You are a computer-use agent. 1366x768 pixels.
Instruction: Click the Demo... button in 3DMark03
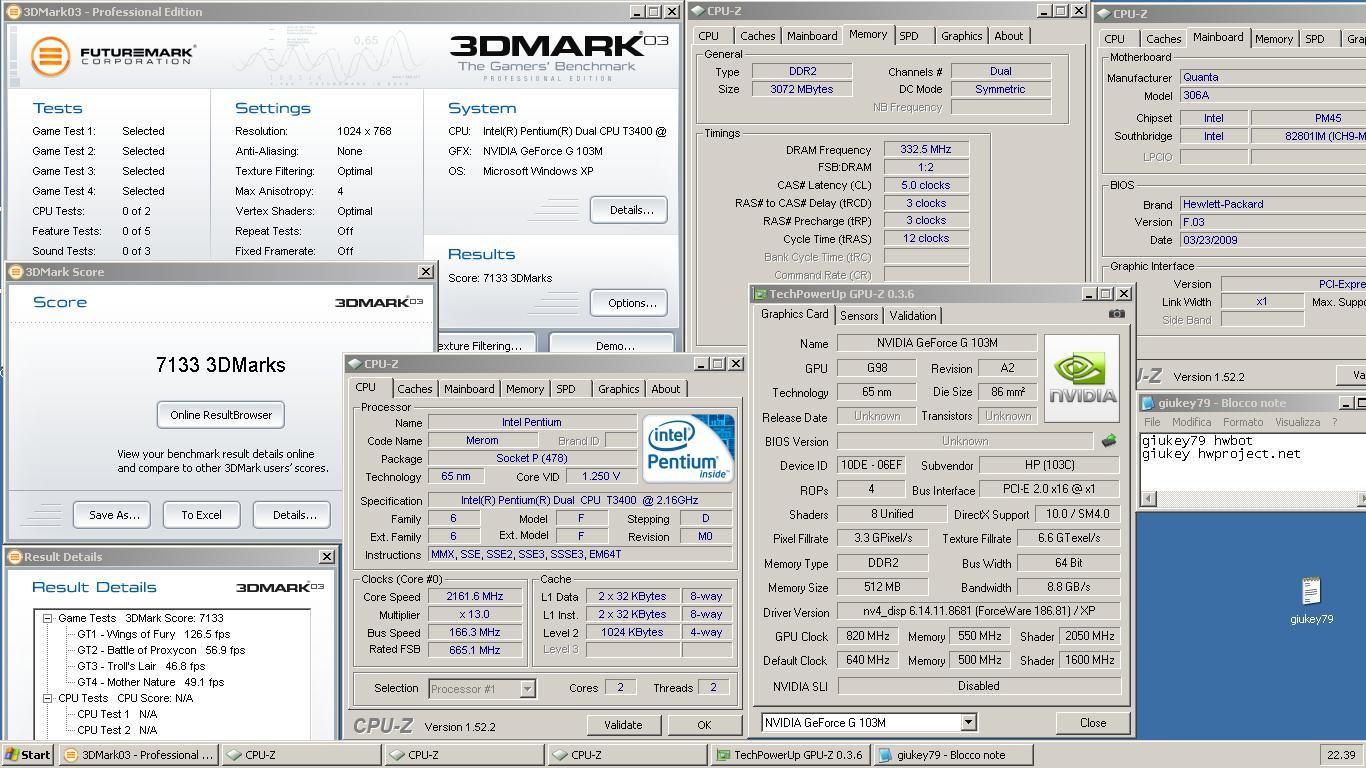[614, 346]
